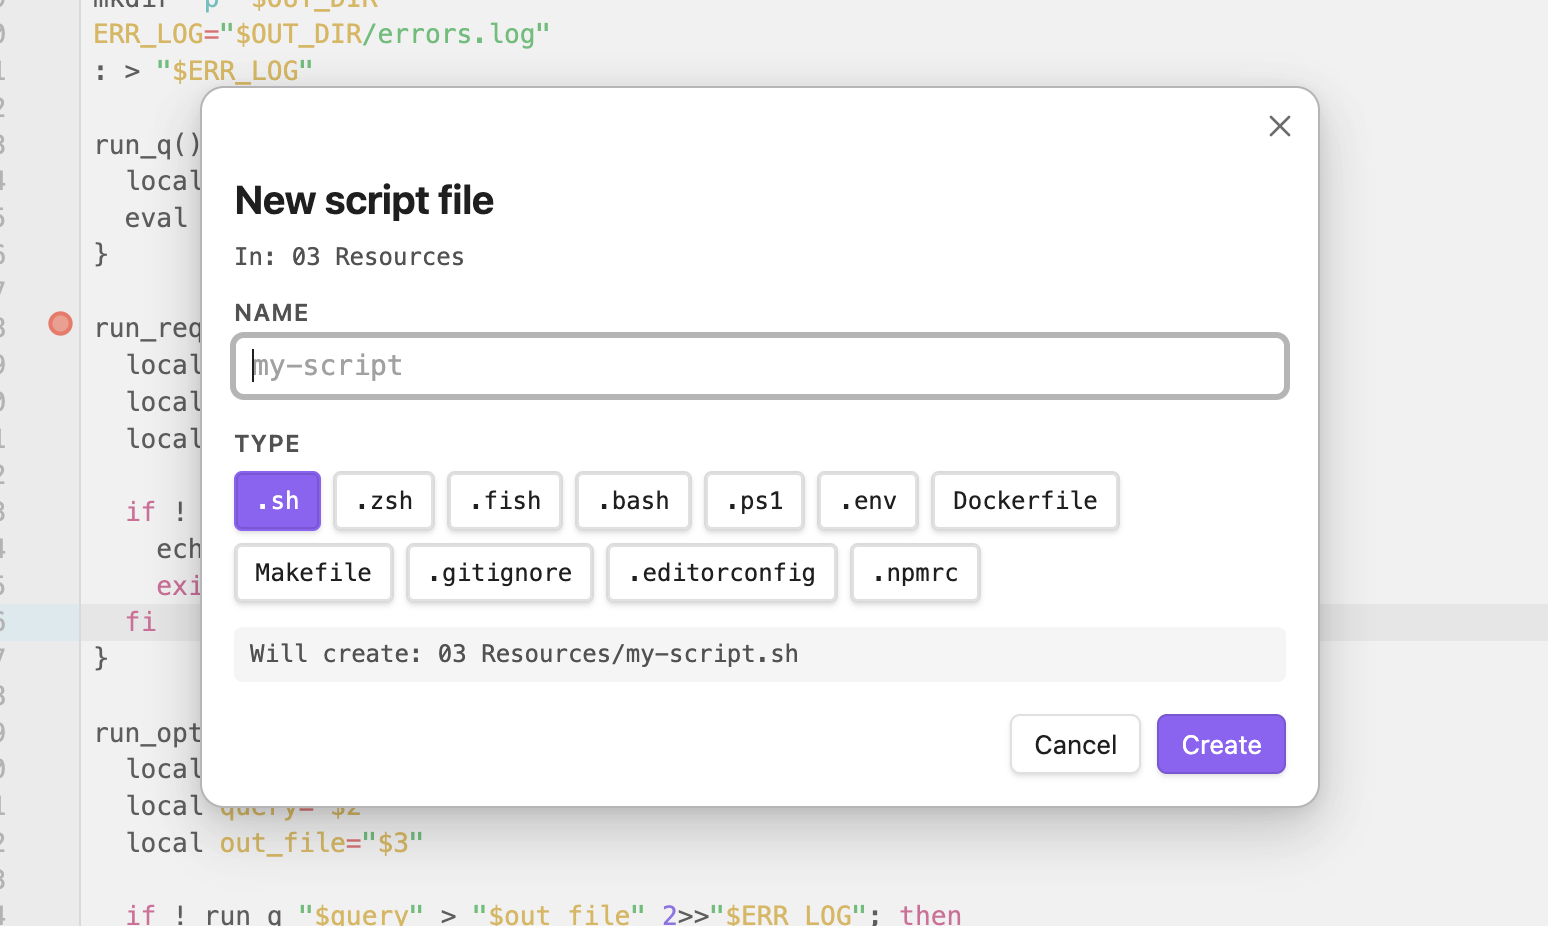This screenshot has width=1548, height=926.
Task: Focus the script name input field
Action: coord(760,366)
